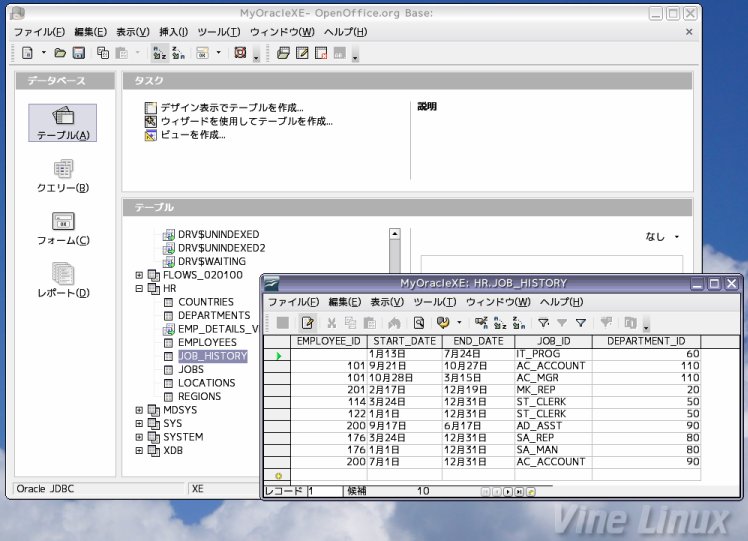Click the new record navigation button
Image resolution: width=748 pixels, height=541 pixels.
pos(530,491)
